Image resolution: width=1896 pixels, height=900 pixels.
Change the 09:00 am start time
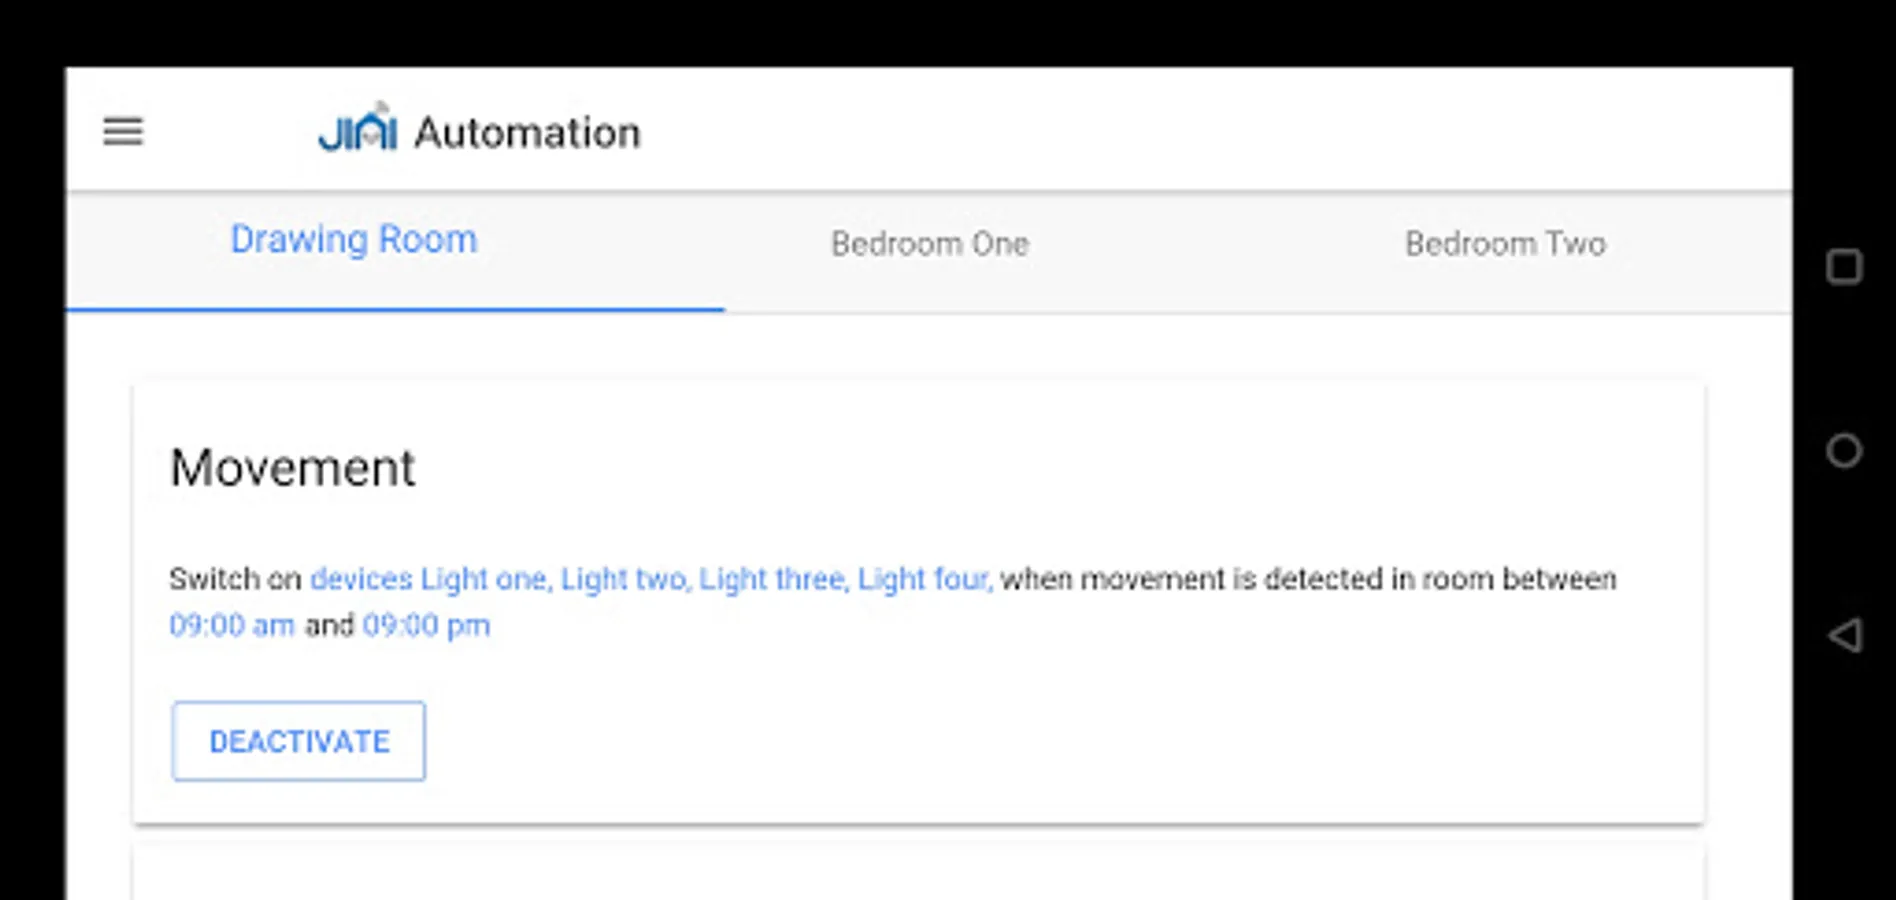pos(232,626)
